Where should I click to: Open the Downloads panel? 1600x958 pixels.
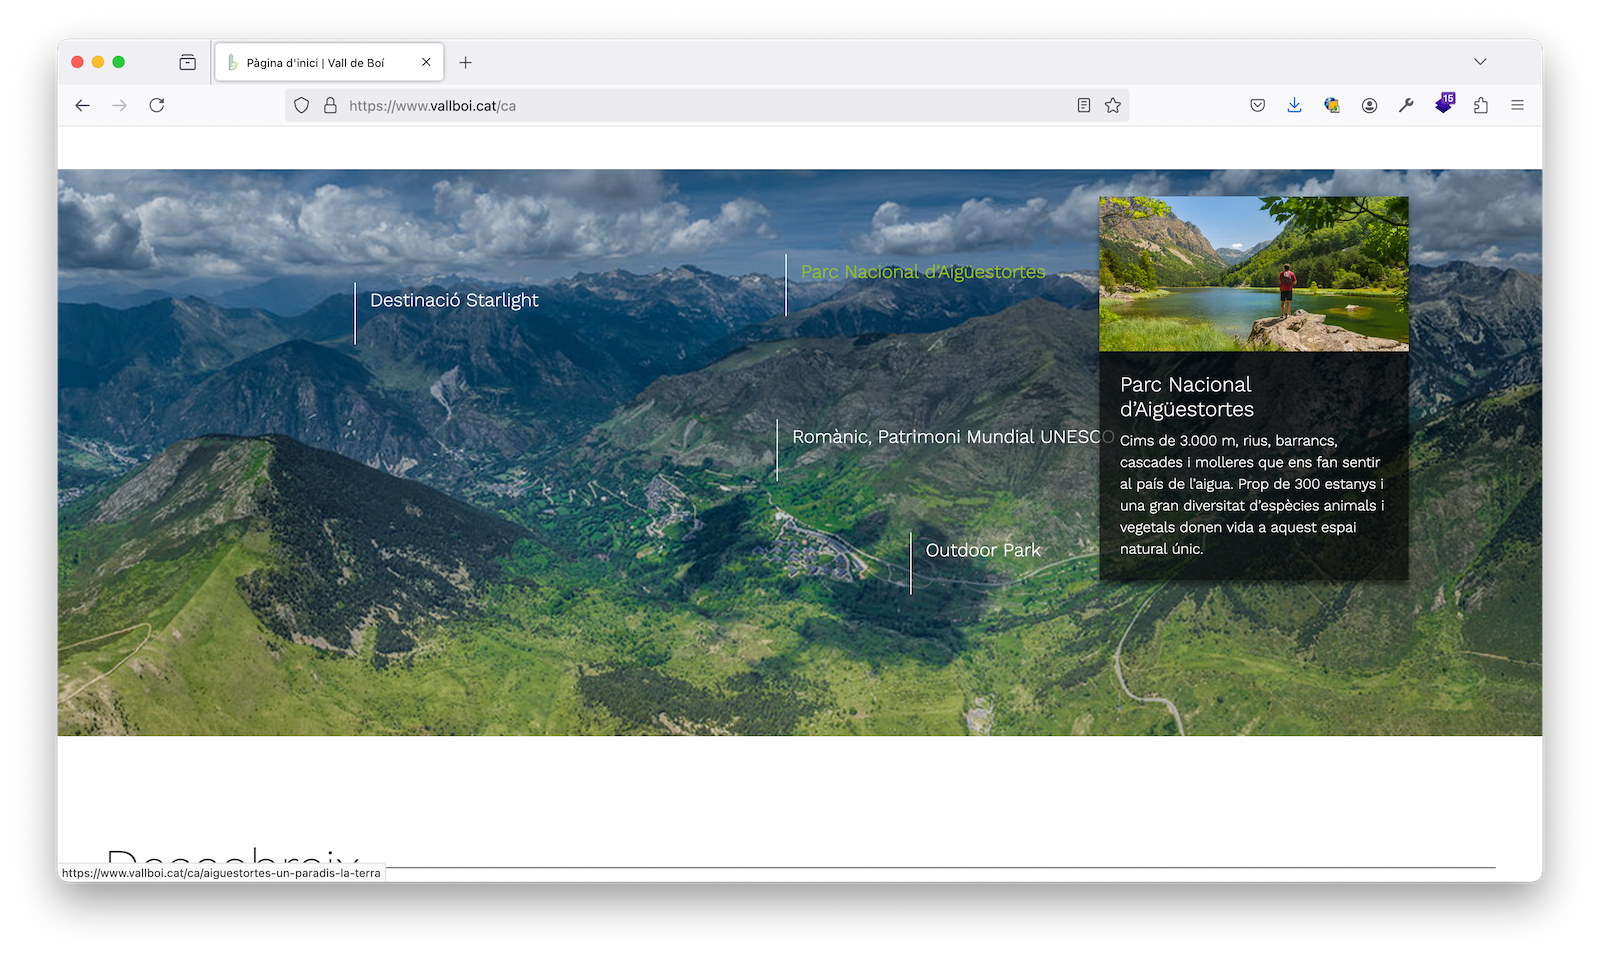1294,105
